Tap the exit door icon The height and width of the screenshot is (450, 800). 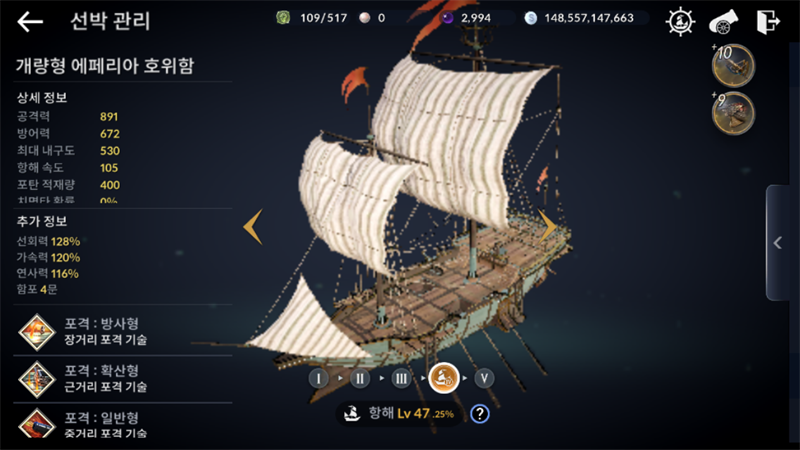[x=768, y=21]
